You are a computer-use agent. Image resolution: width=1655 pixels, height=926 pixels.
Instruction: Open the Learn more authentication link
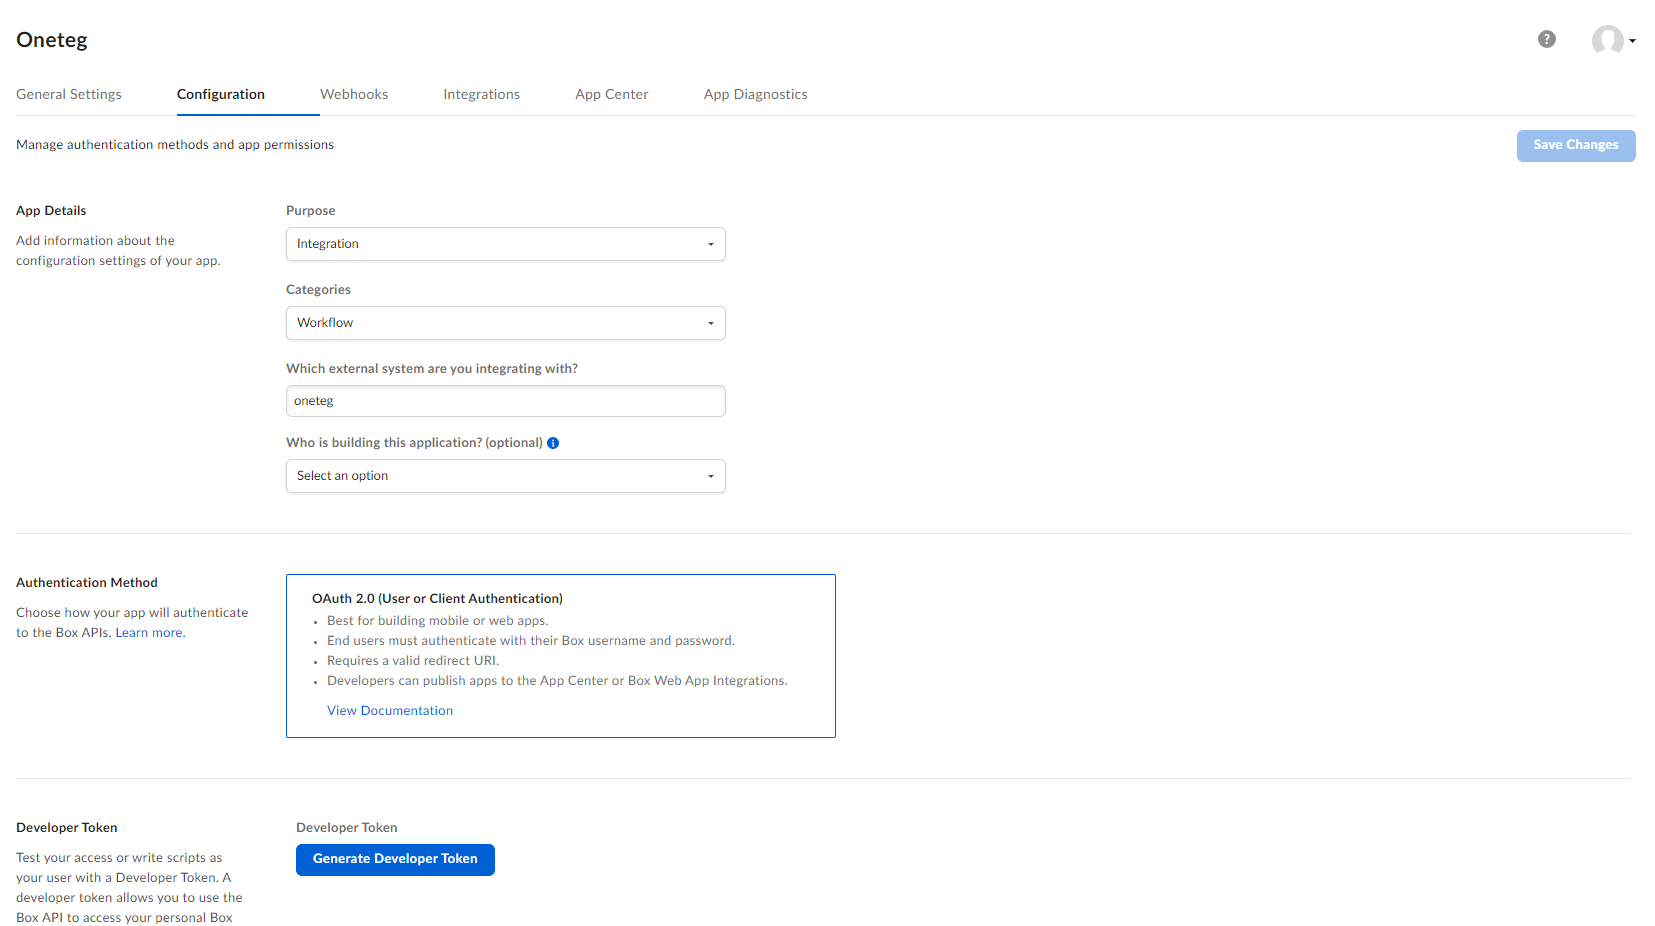[150, 633]
